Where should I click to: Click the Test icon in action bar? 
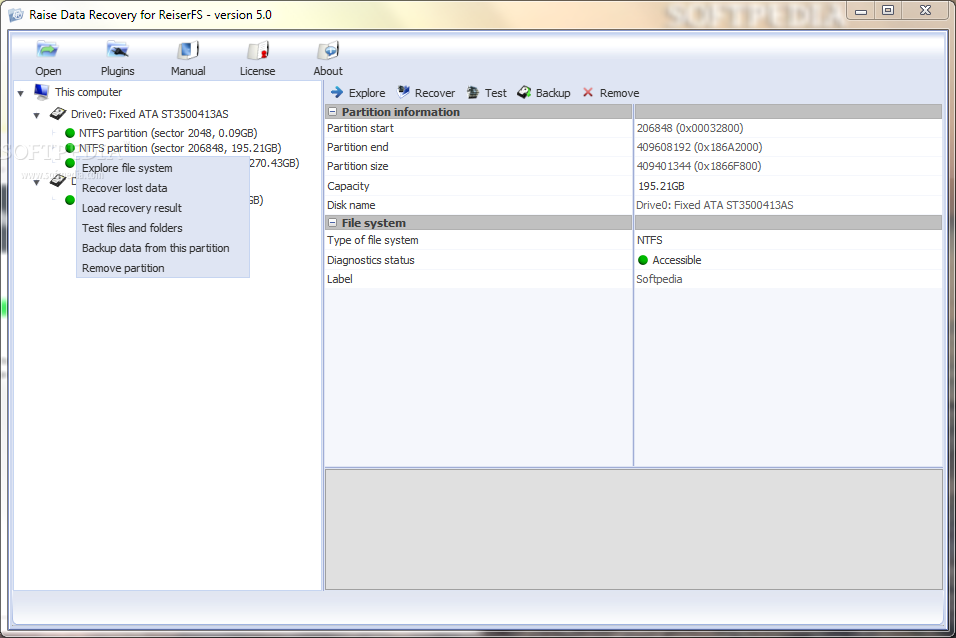coord(473,93)
